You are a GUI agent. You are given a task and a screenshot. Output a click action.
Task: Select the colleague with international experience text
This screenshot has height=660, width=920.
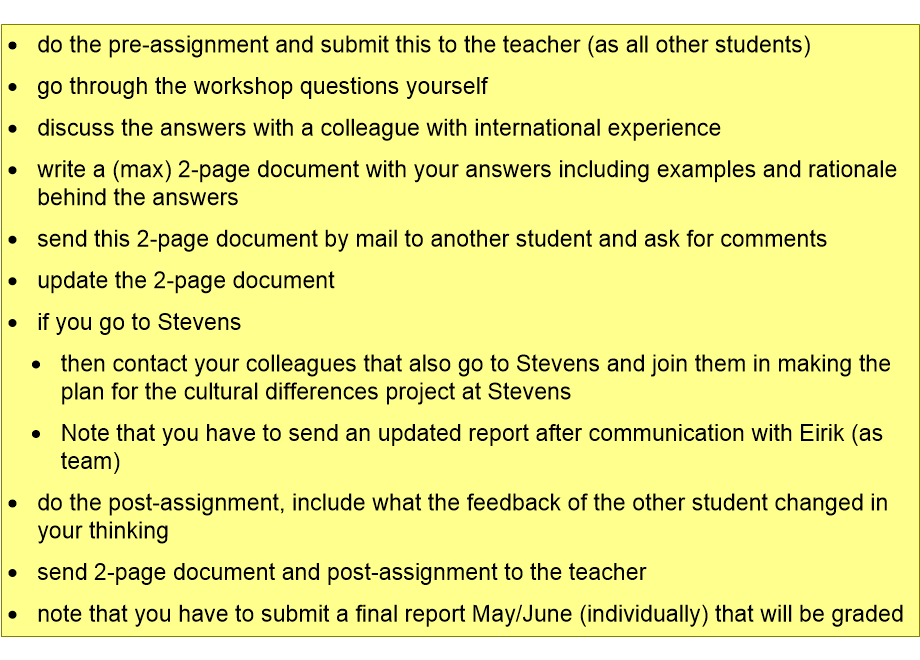pos(520,128)
